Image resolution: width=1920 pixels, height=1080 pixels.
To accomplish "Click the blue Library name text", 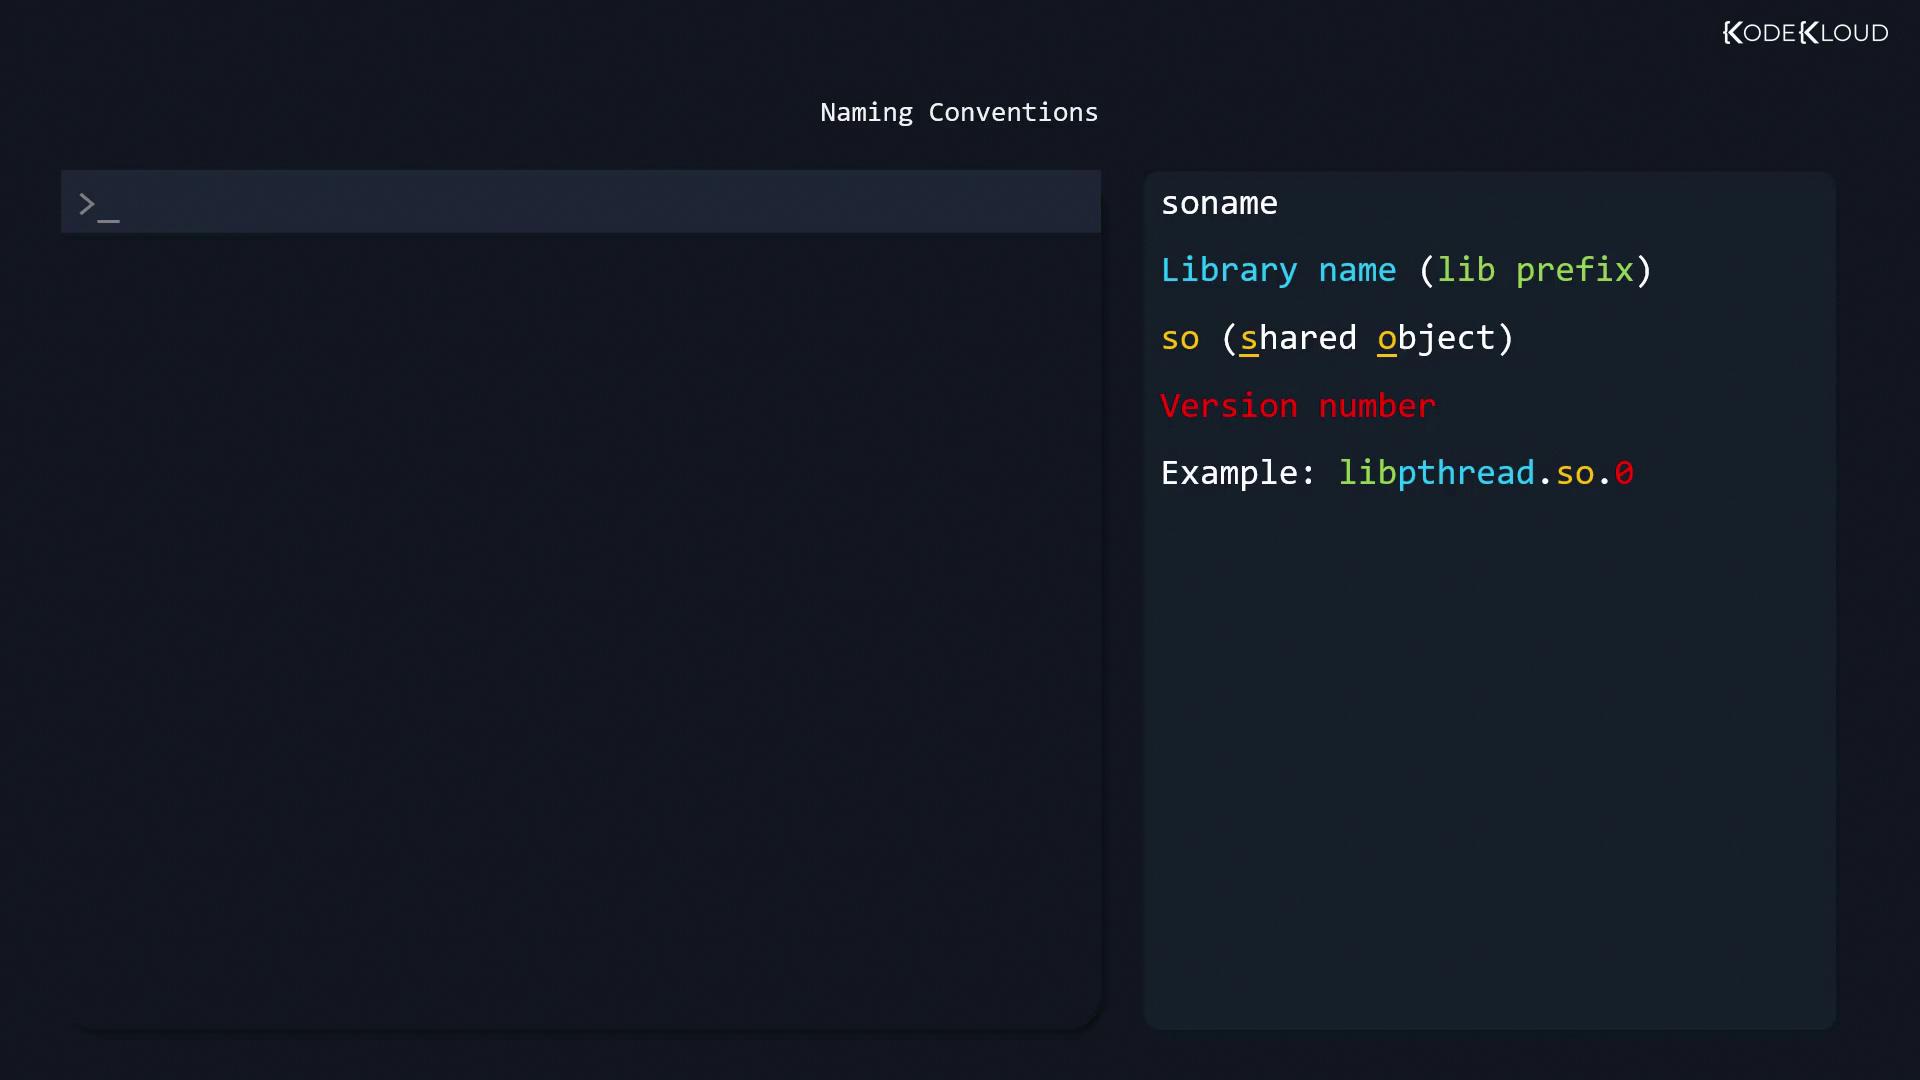I will 1277,270.
